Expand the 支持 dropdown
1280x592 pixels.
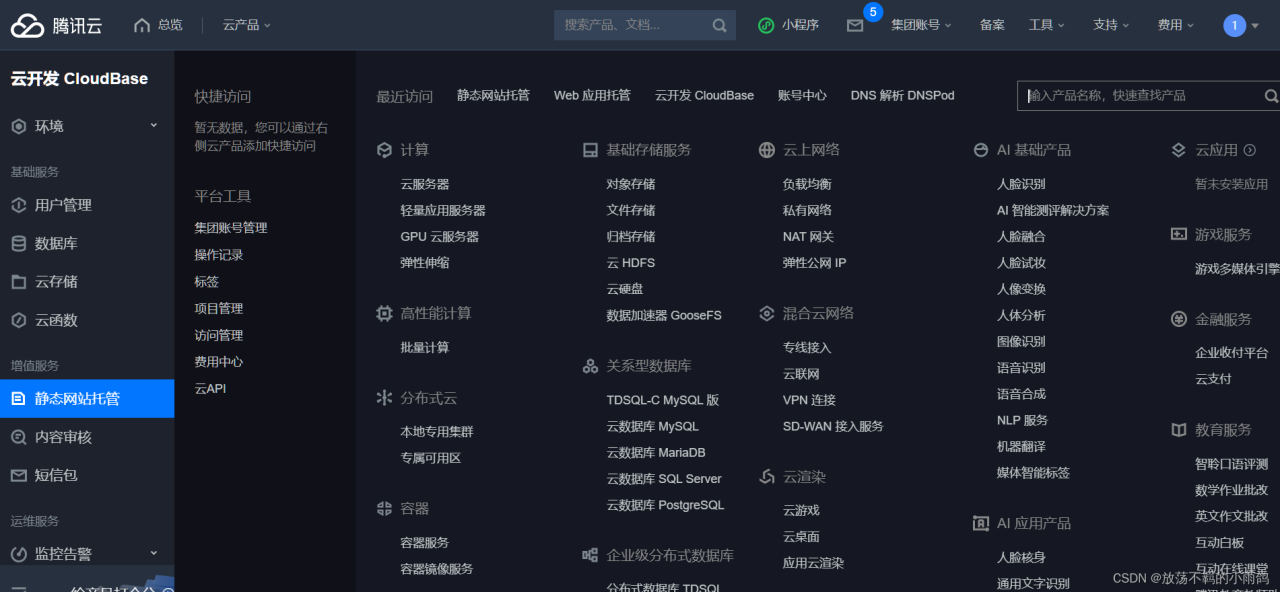coord(1111,25)
